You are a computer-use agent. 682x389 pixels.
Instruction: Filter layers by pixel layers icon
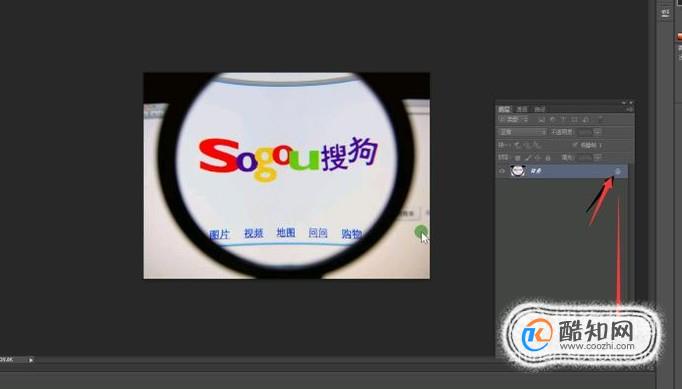tap(541, 120)
